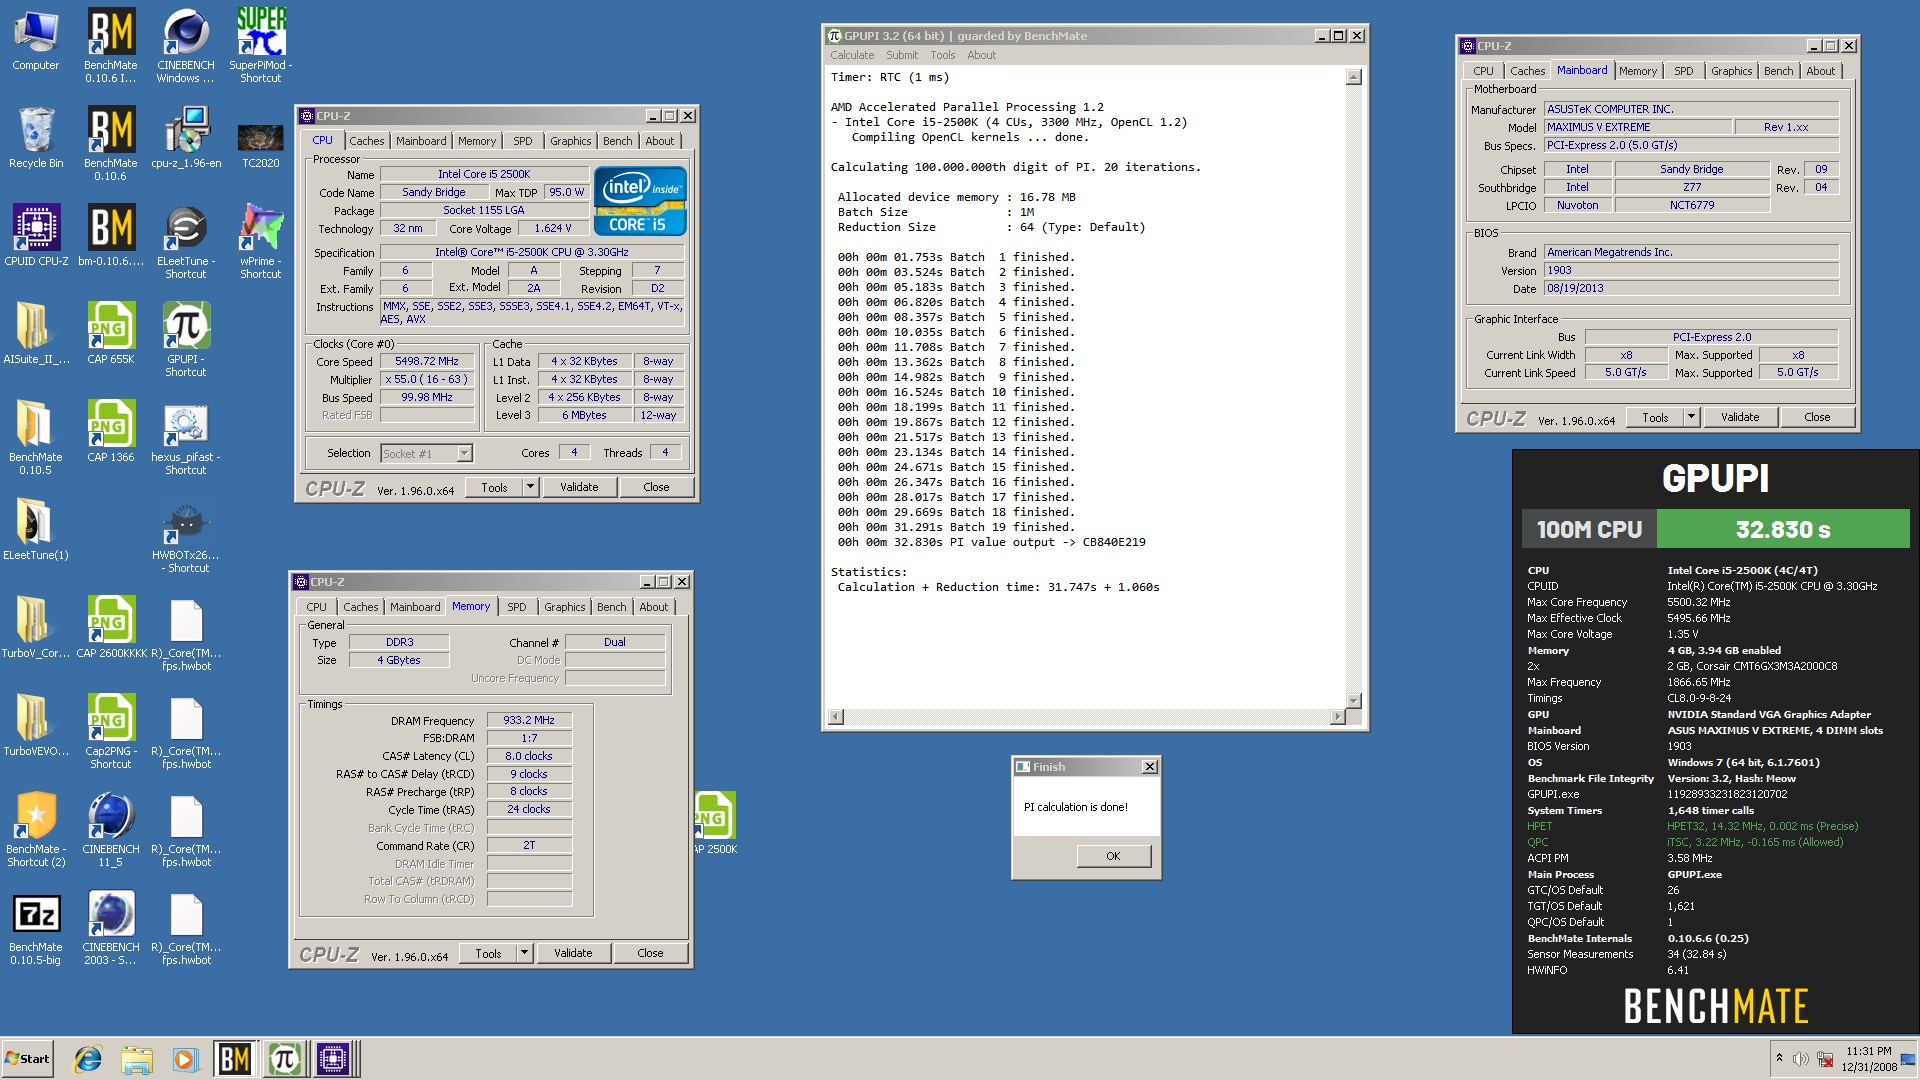Click Validate in CPU-Z Mainboard window

1740,417
